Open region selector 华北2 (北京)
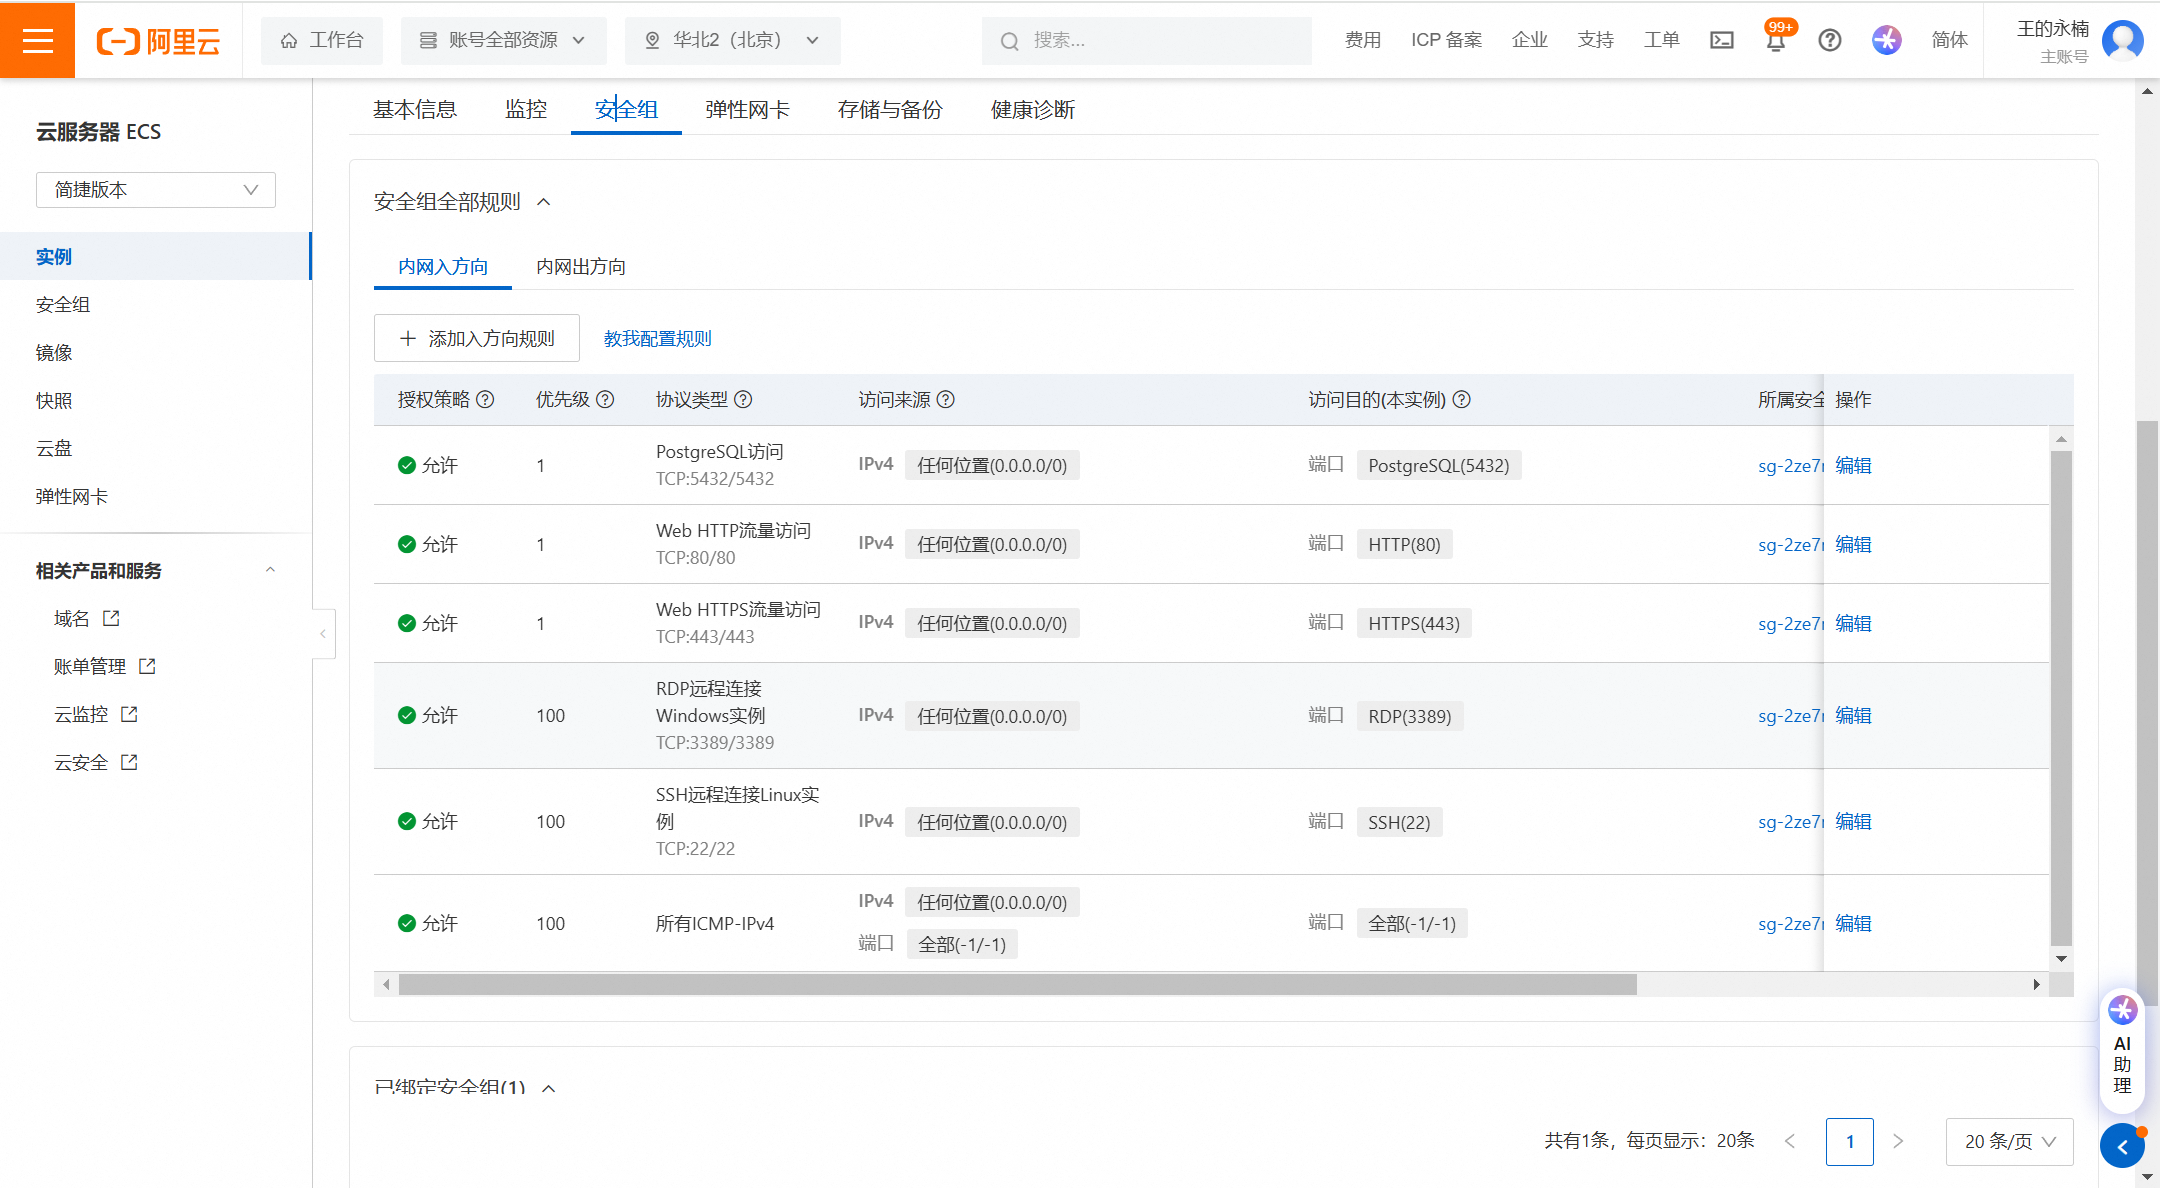Image resolution: width=2160 pixels, height=1188 pixels. (x=732, y=40)
